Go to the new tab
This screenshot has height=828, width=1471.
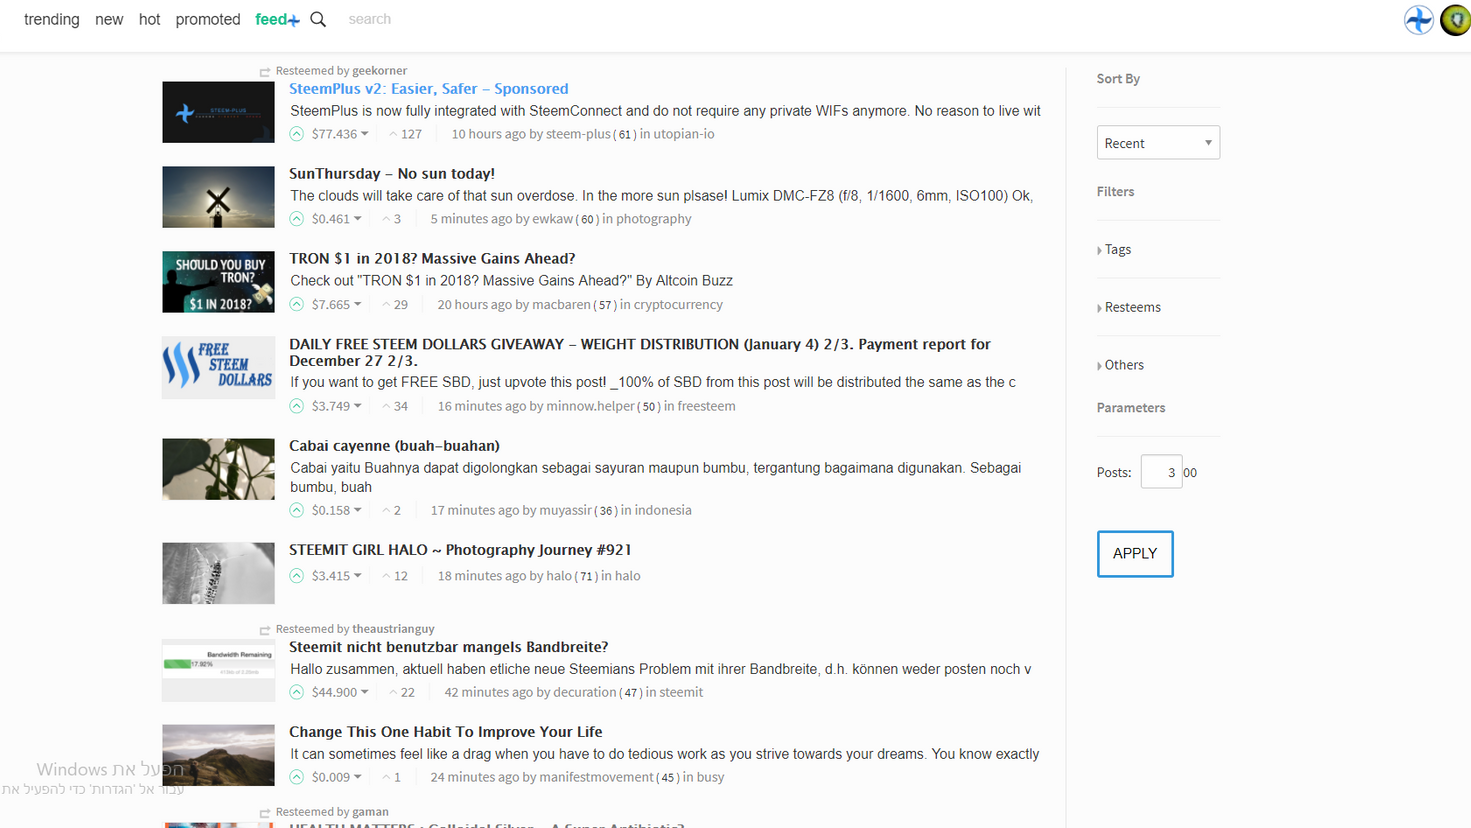(x=109, y=19)
